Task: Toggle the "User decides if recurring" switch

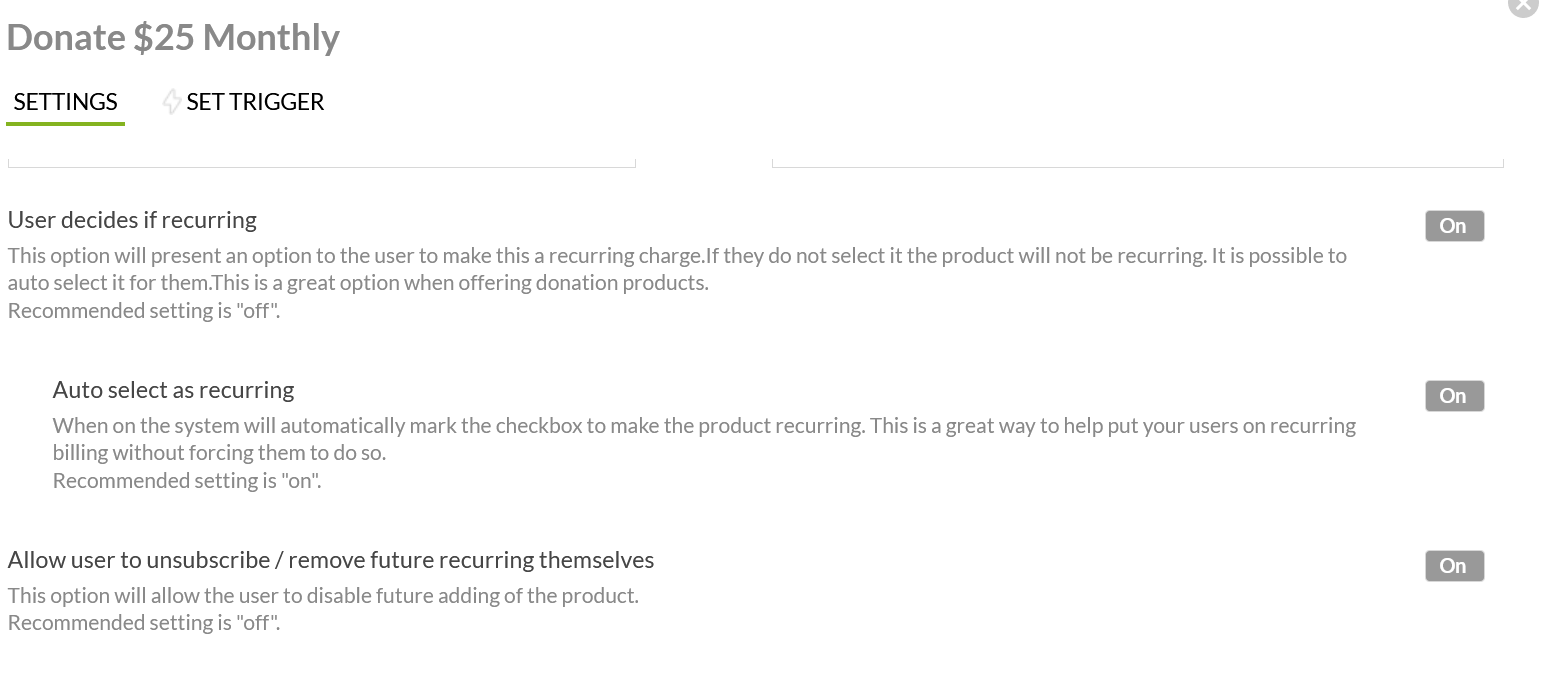Action: 1454,226
